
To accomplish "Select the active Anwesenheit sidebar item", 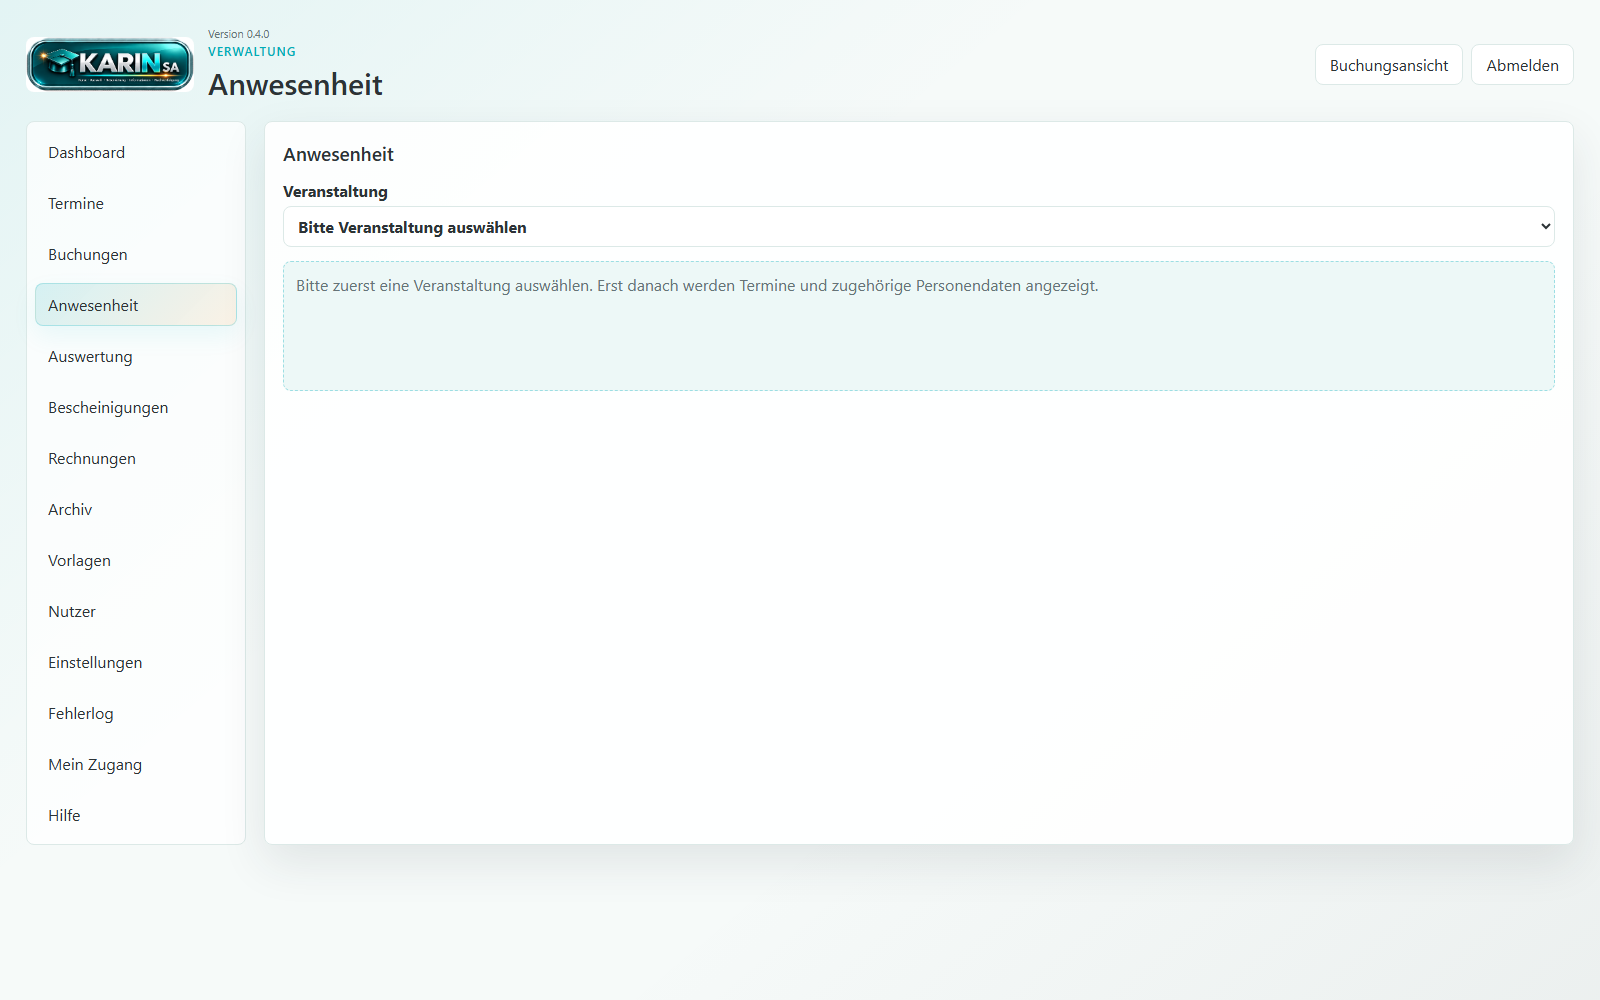I will 136,305.
